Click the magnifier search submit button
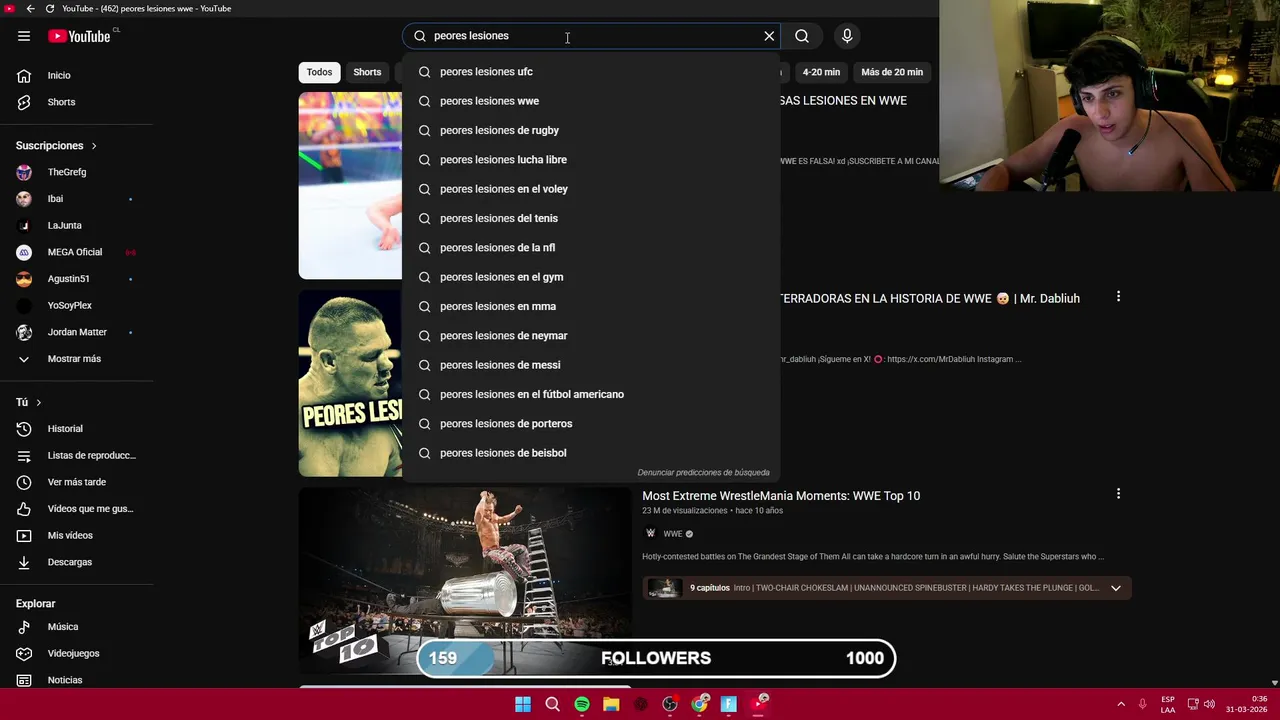Screen dimensions: 1280x720 click(802, 36)
